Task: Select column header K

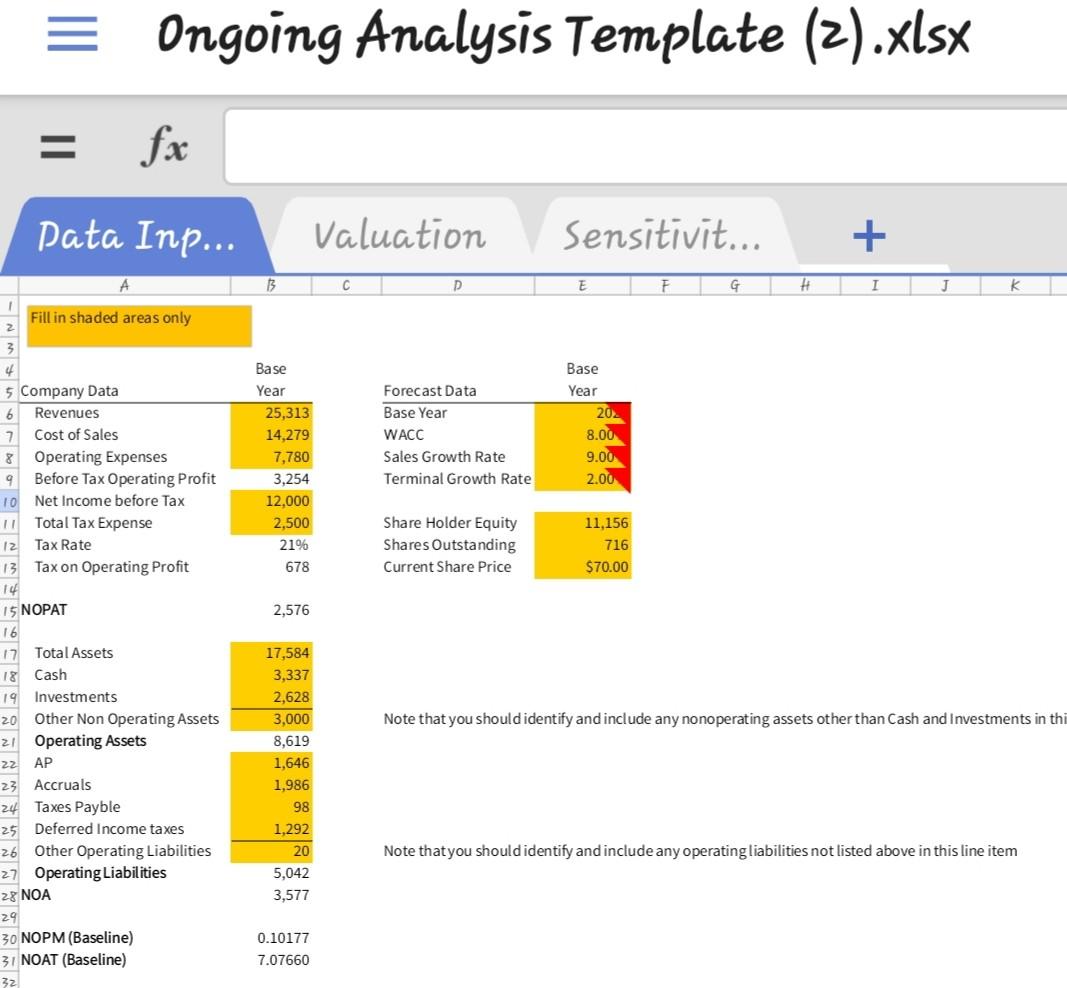Action: pos(1014,284)
